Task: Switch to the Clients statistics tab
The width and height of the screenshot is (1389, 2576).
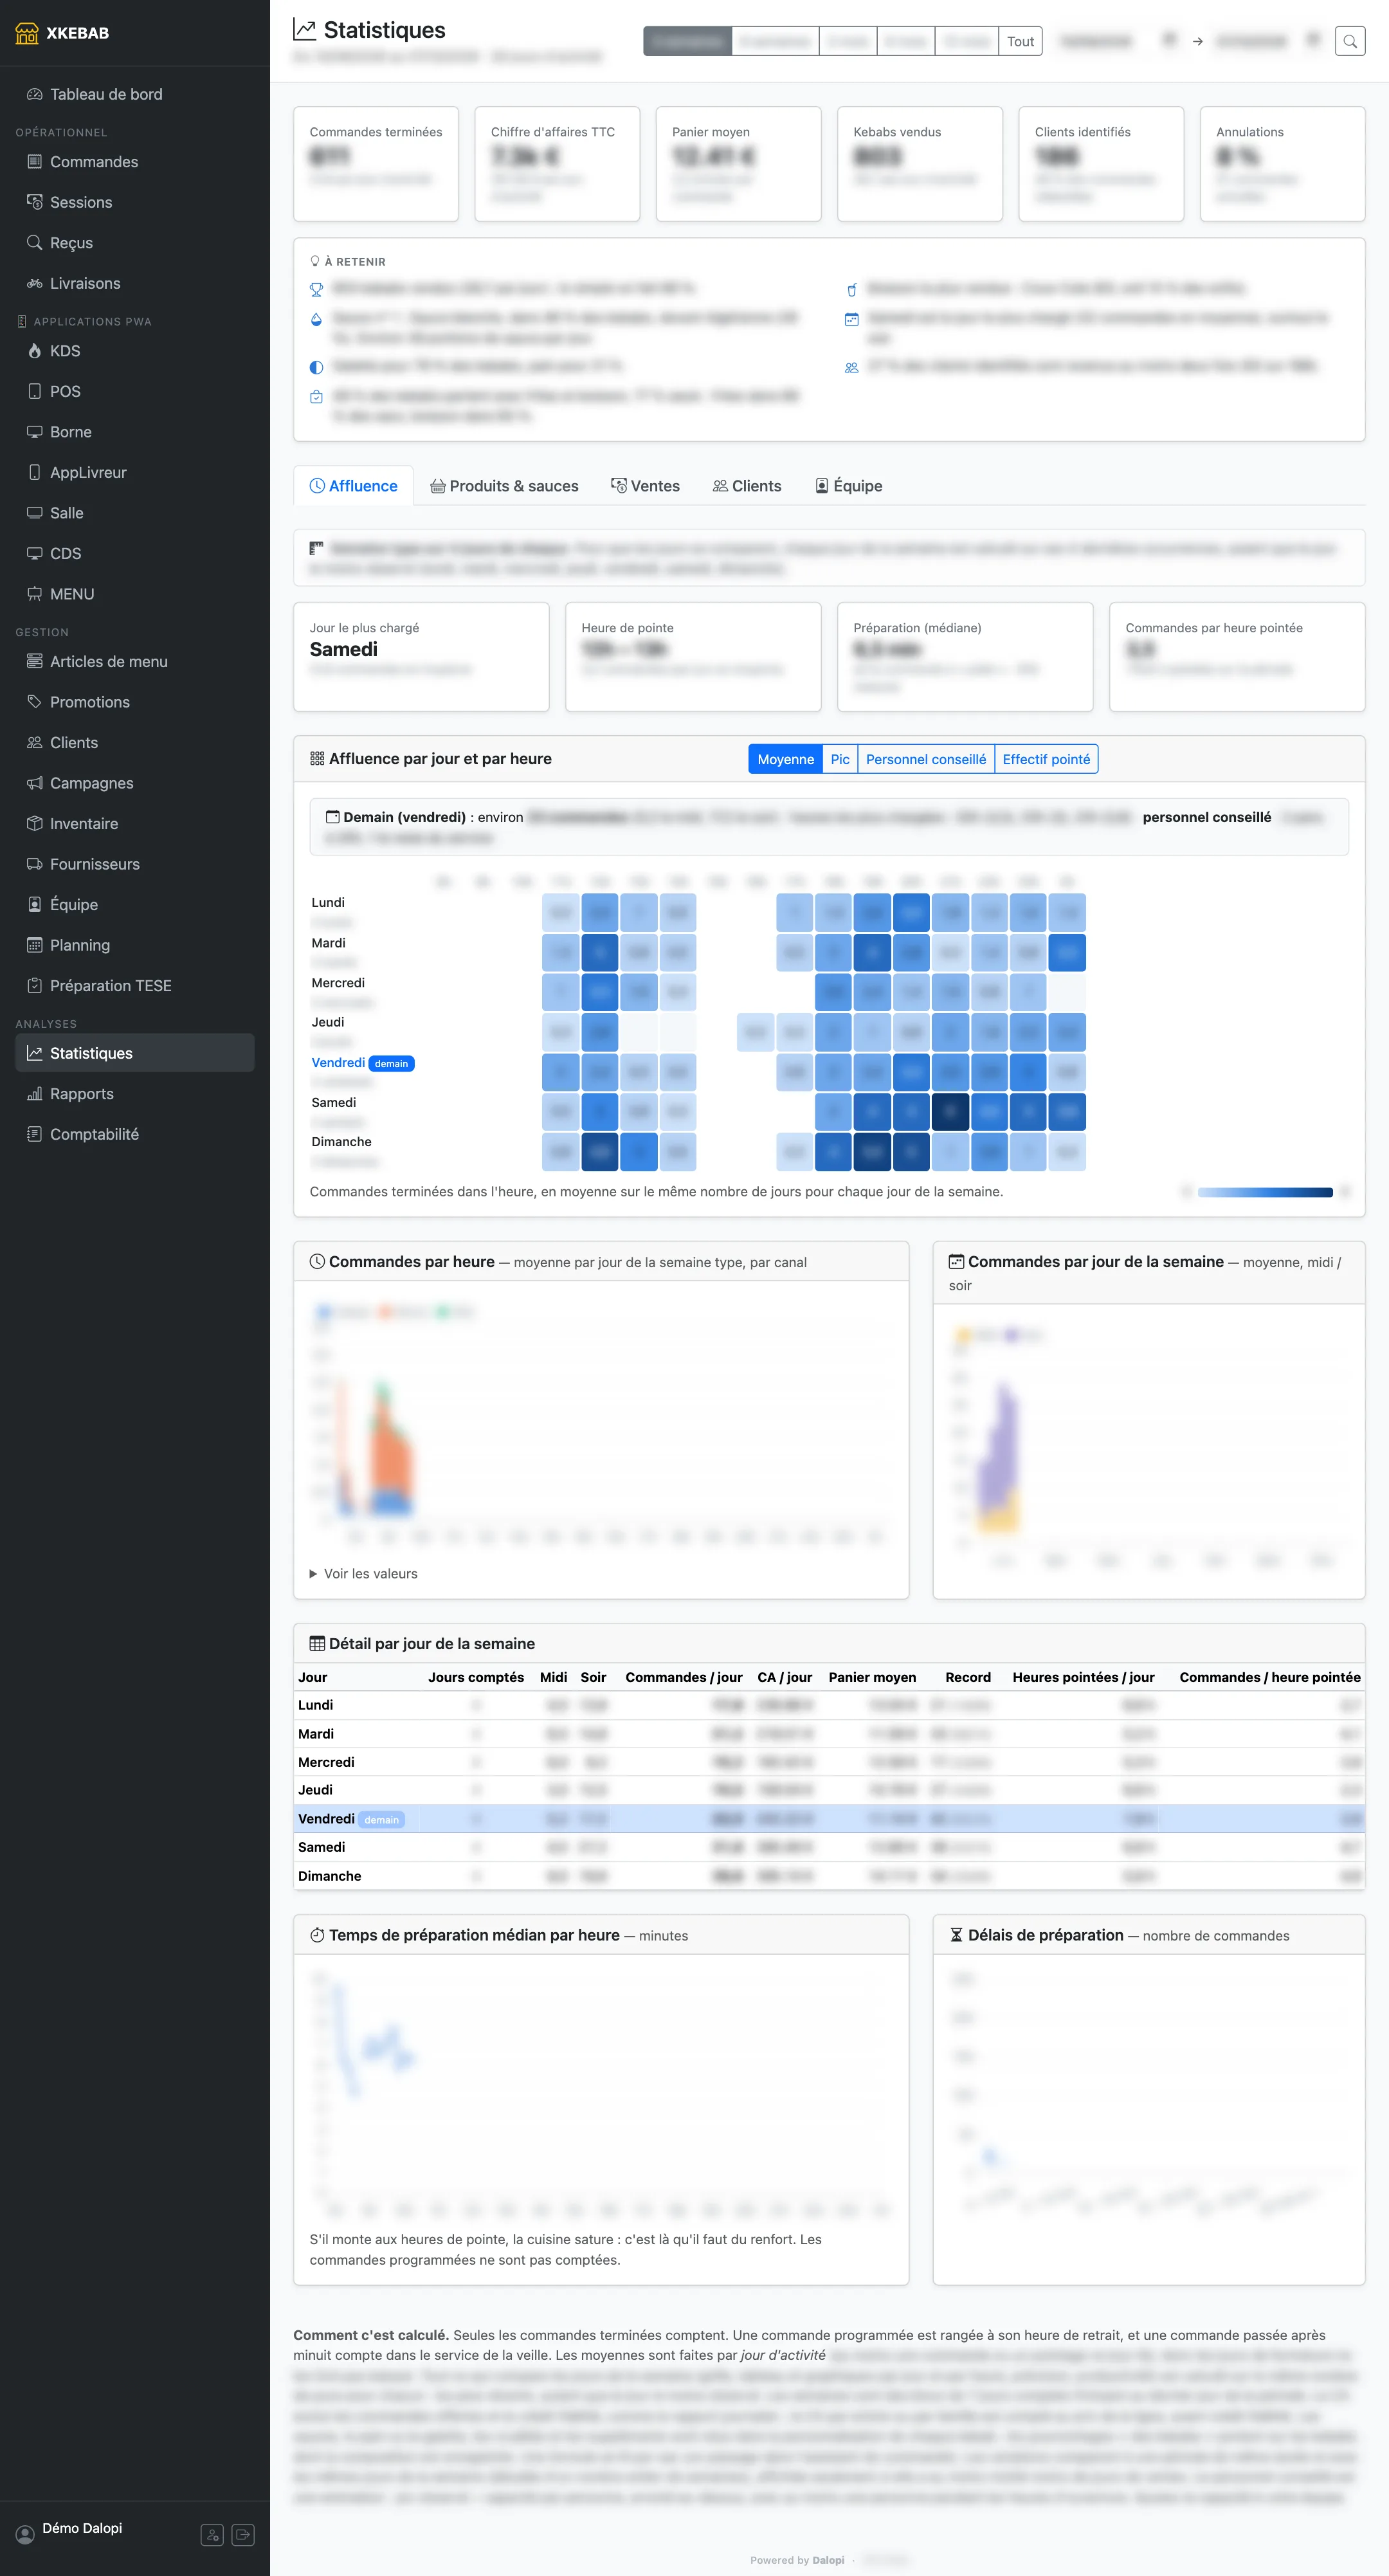Action: tap(747, 486)
